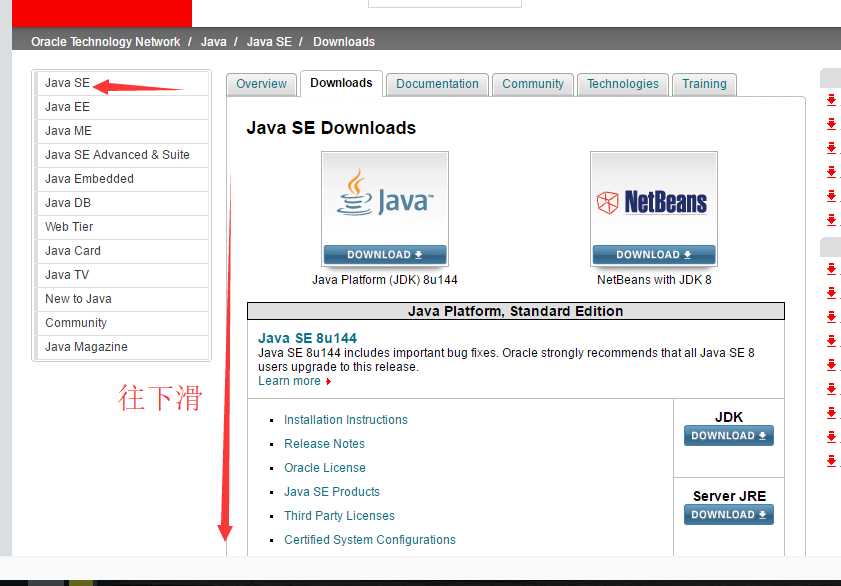Viewport: 841px width, 586px height.
Task: Open the Java Embedded sidebar link
Action: click(x=89, y=179)
